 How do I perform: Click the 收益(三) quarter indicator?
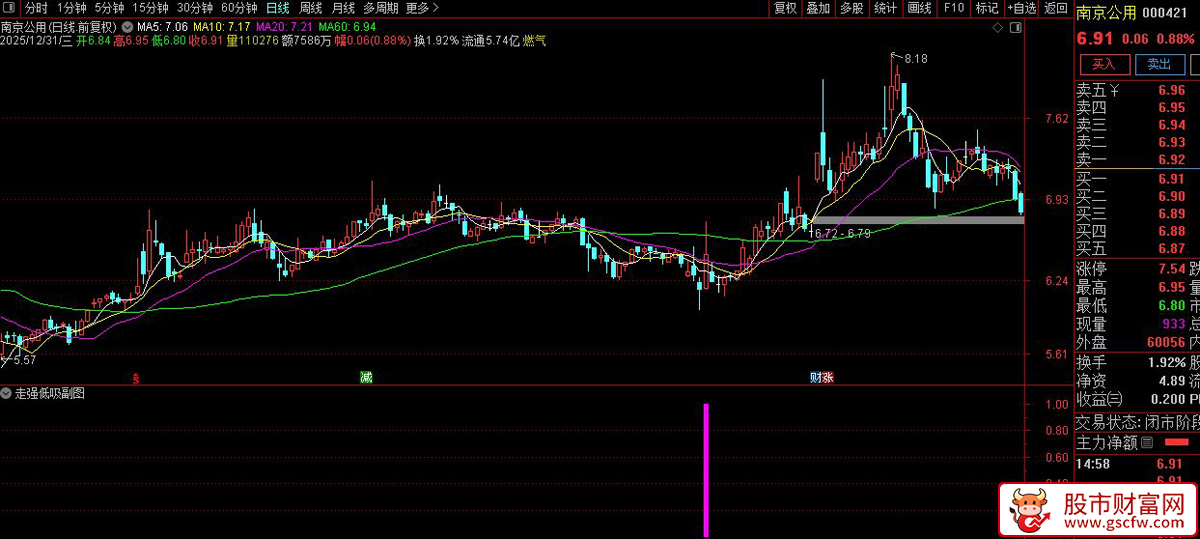1097,399
